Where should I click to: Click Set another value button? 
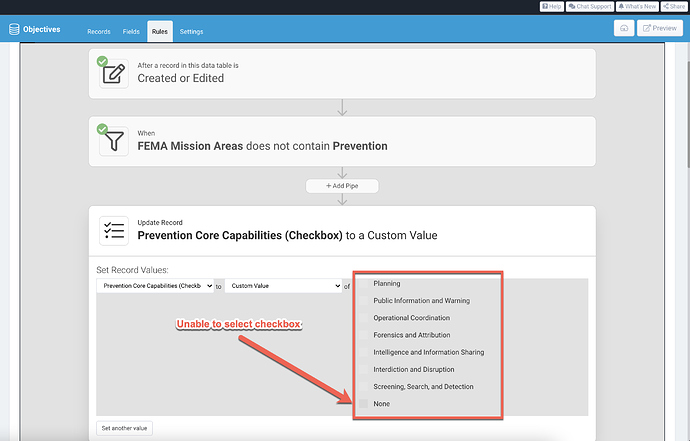(125, 428)
